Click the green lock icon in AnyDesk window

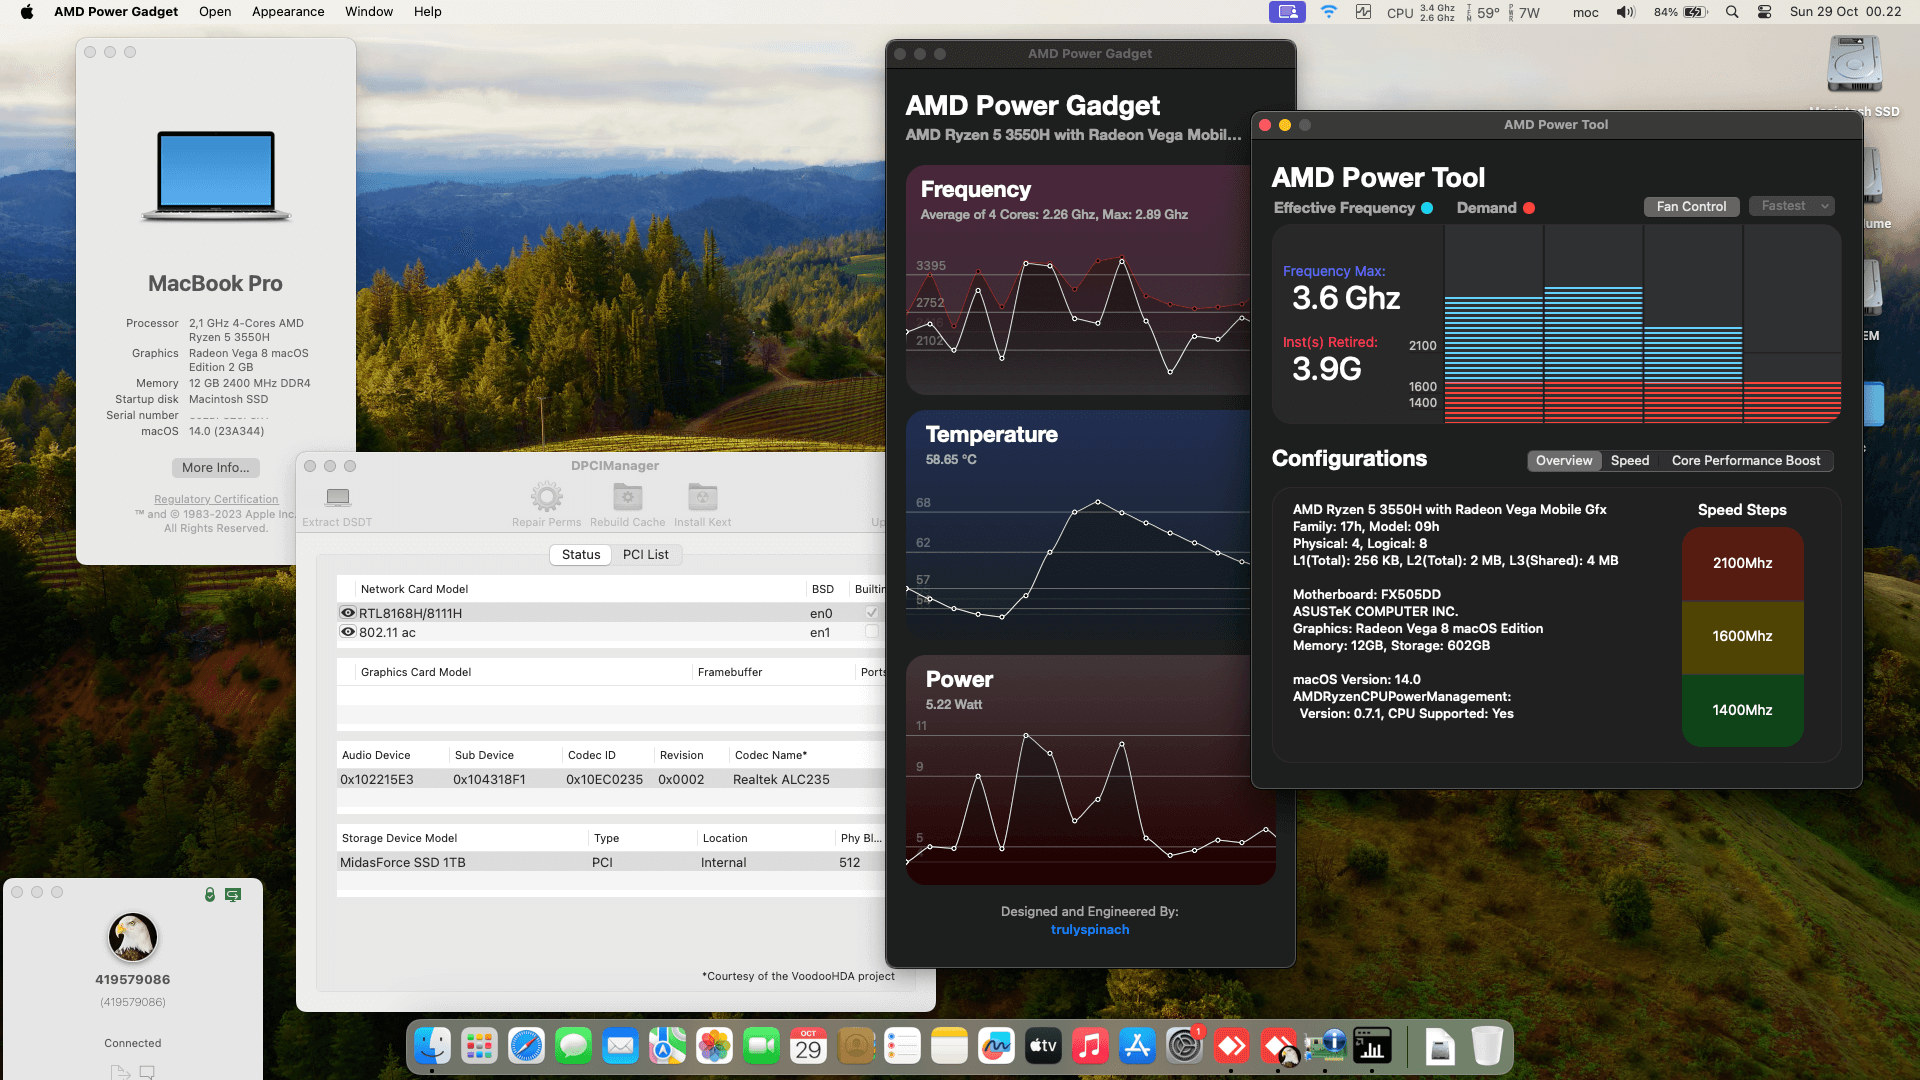click(x=210, y=895)
